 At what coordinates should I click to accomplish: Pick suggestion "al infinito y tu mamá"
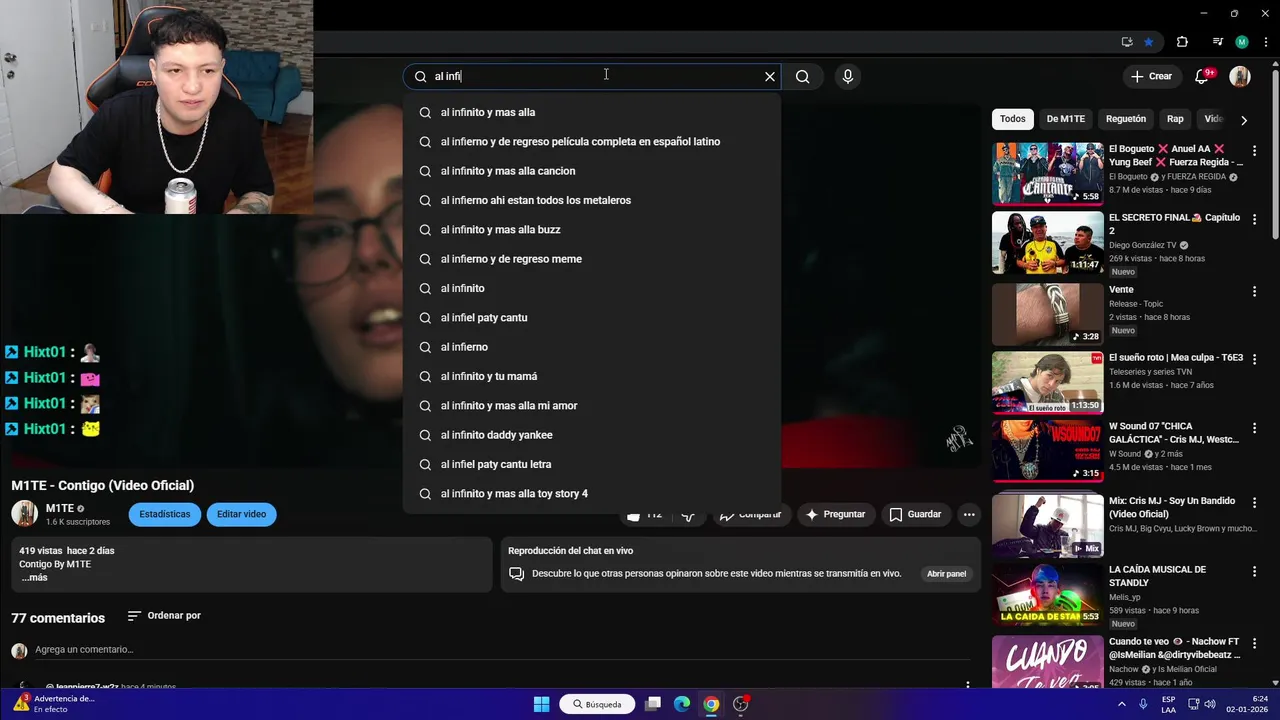click(592, 376)
